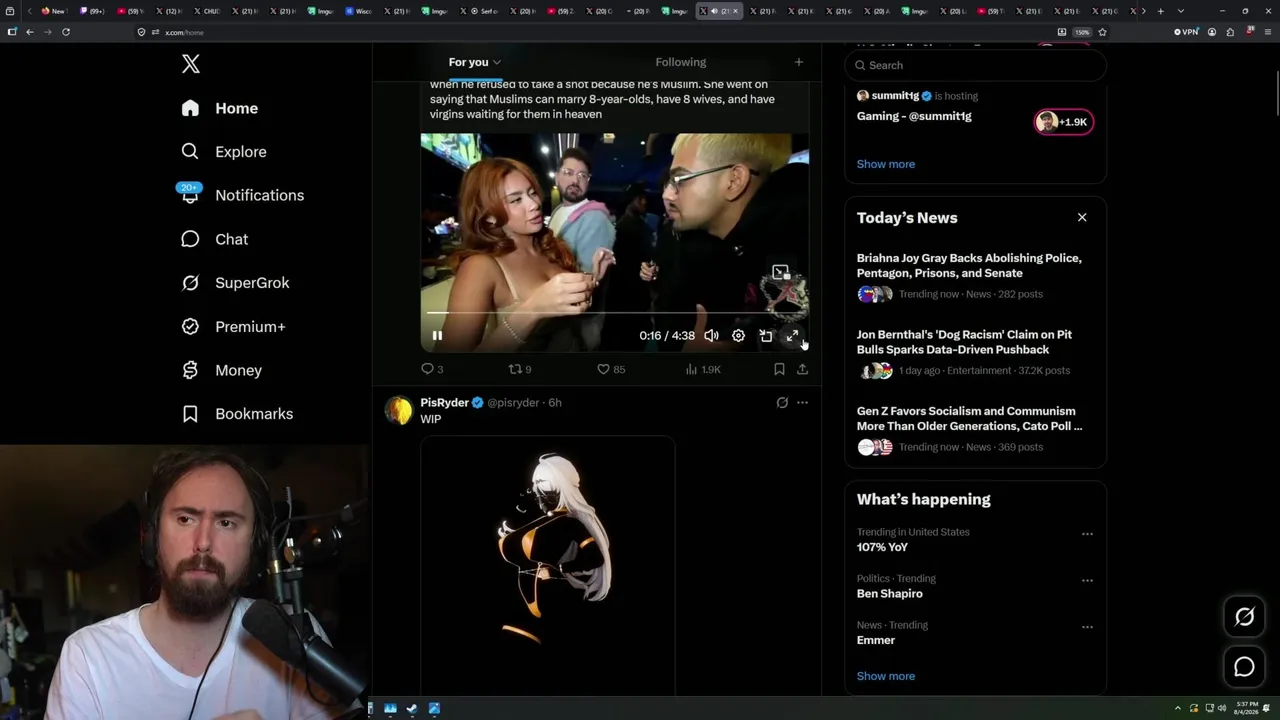Open the taskbar volume control
The image size is (1280, 720).
pyautogui.click(x=1222, y=708)
